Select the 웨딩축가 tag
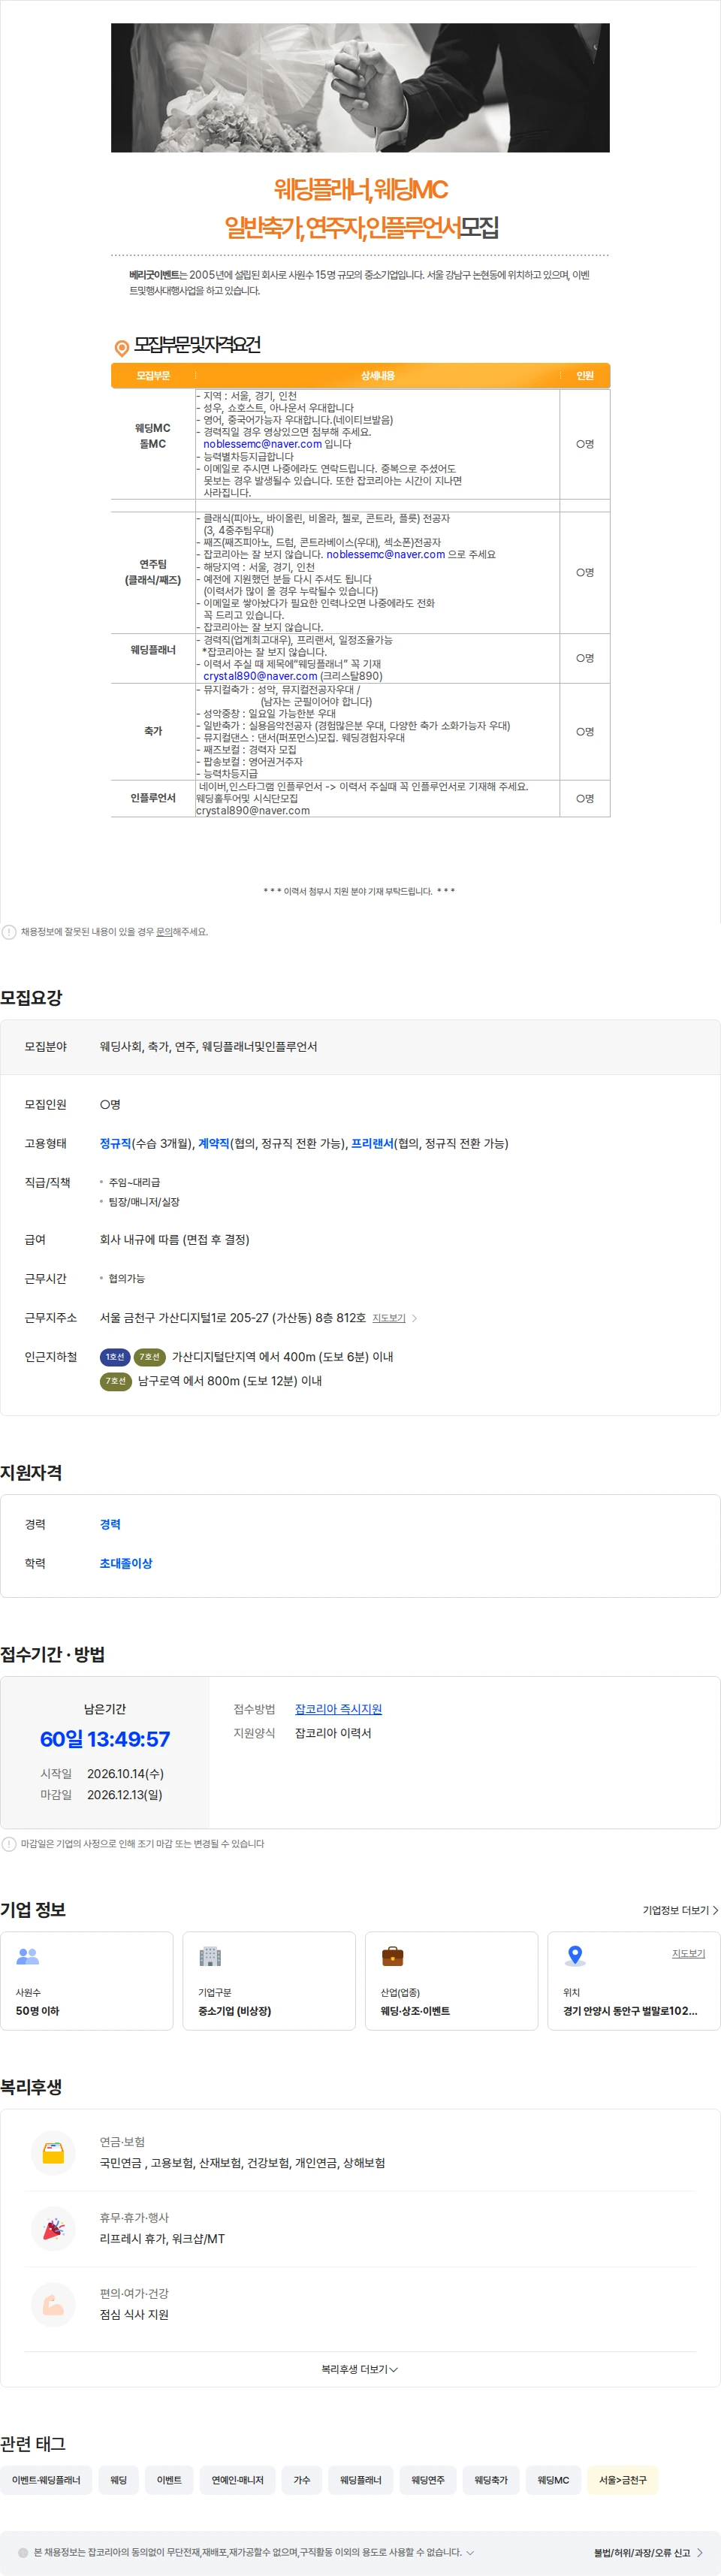This screenshot has width=721, height=2576. (491, 2480)
